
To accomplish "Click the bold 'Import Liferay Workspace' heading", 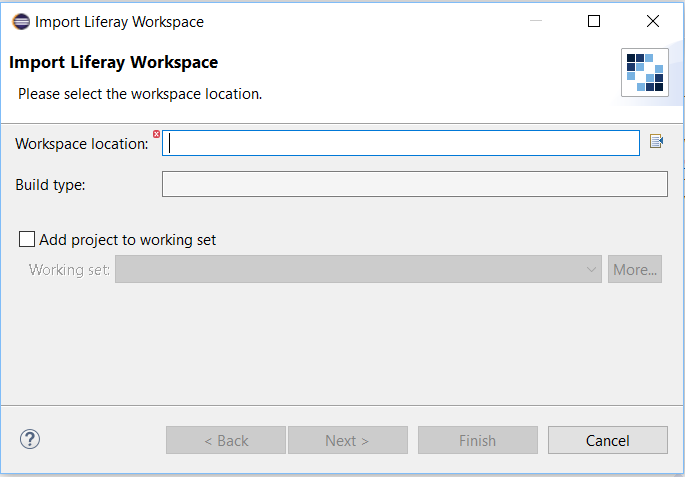I will point(114,62).
